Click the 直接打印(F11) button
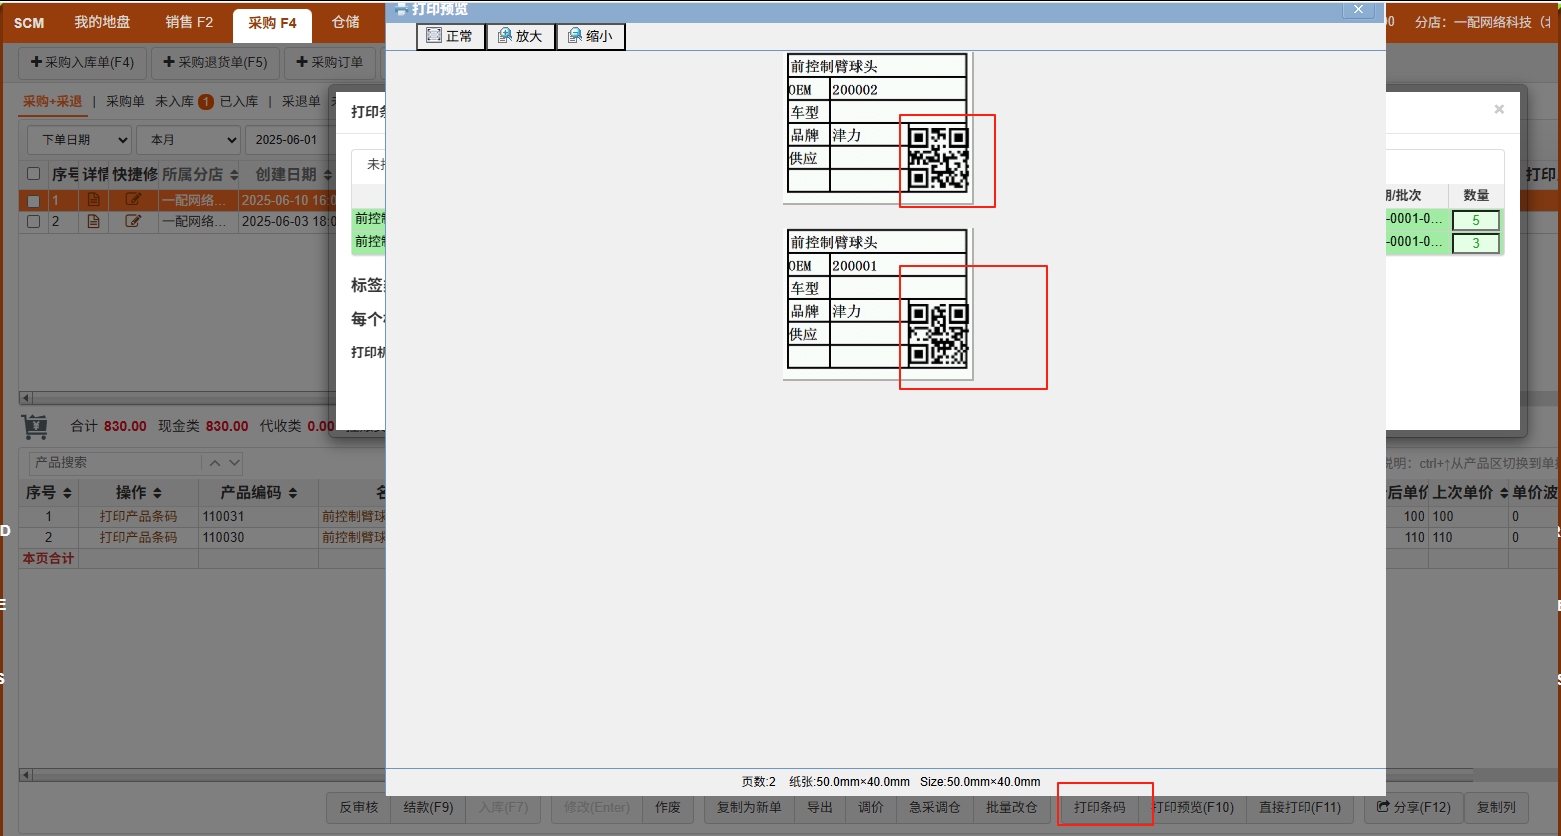Viewport: 1561px width, 836px height. (1300, 807)
